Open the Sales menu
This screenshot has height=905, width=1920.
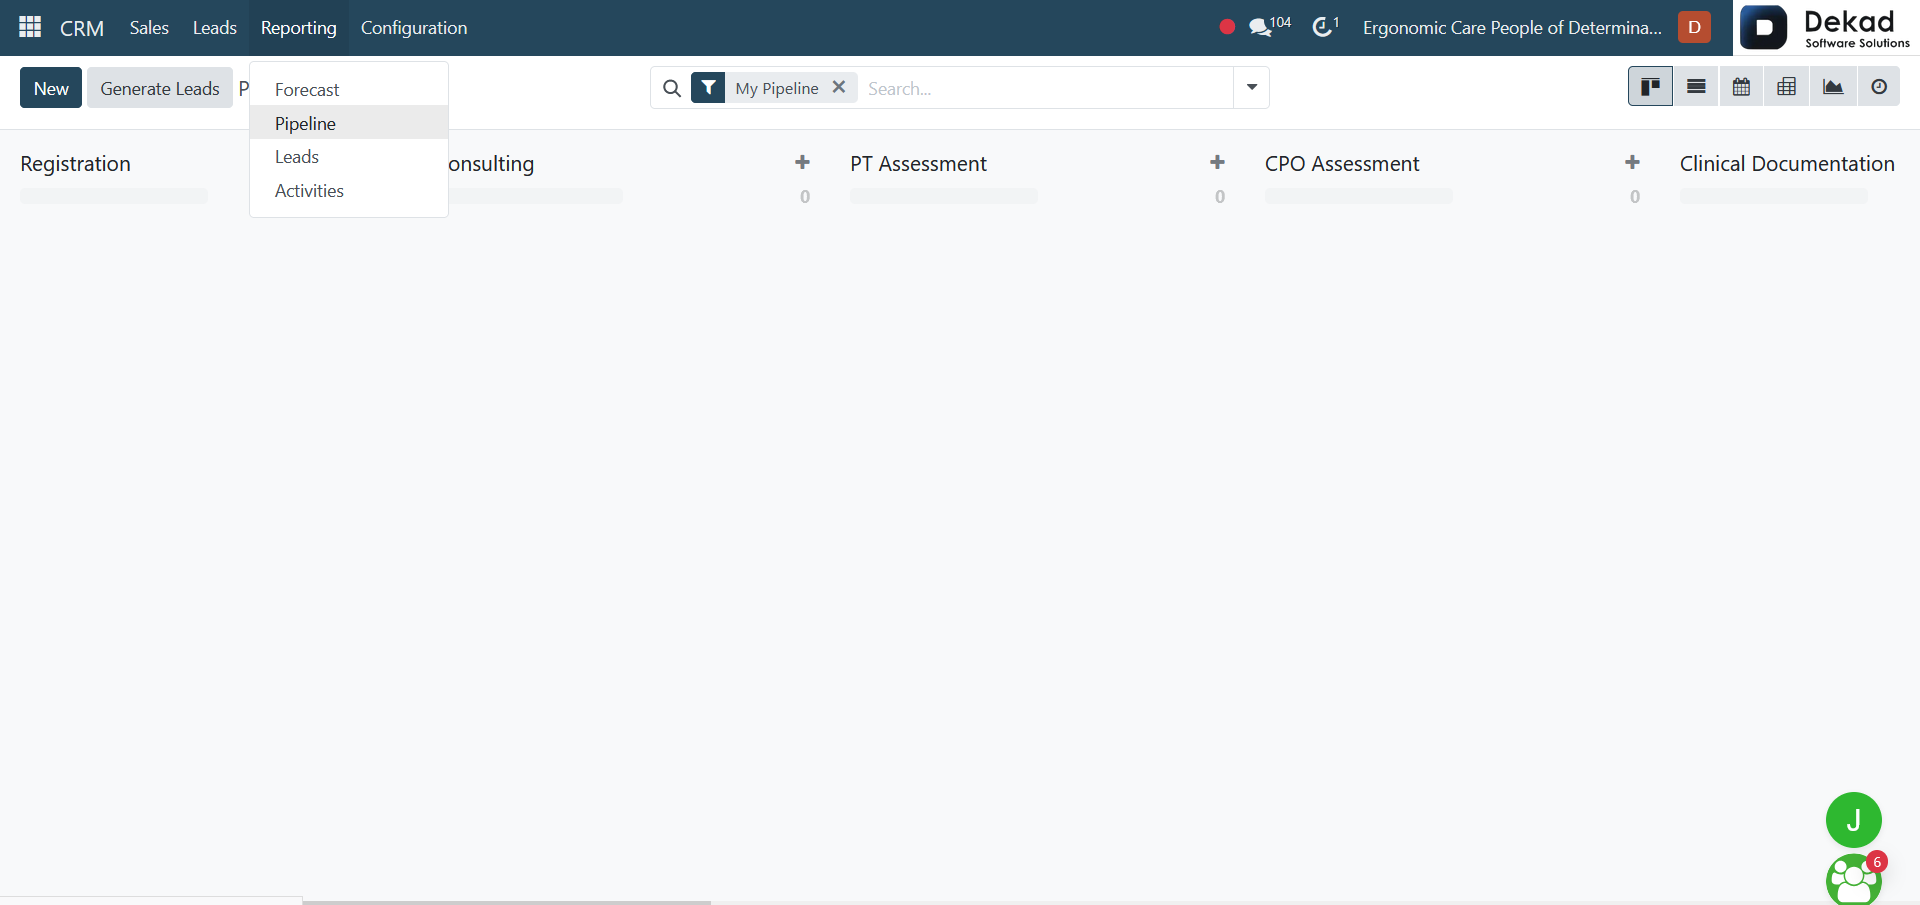pyautogui.click(x=149, y=28)
